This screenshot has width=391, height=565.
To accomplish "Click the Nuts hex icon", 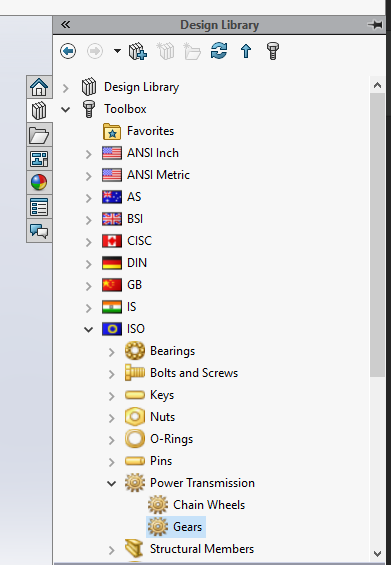I will (x=135, y=417).
